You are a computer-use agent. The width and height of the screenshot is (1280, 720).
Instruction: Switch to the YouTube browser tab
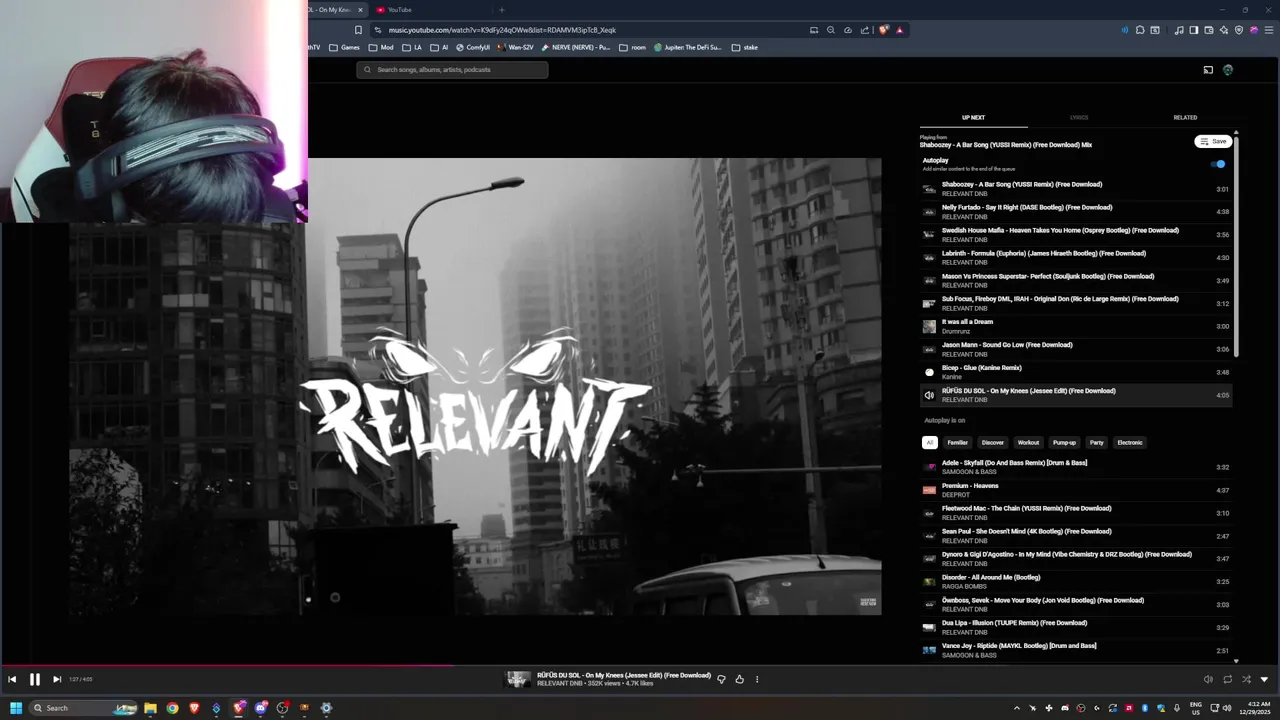[x=399, y=10]
